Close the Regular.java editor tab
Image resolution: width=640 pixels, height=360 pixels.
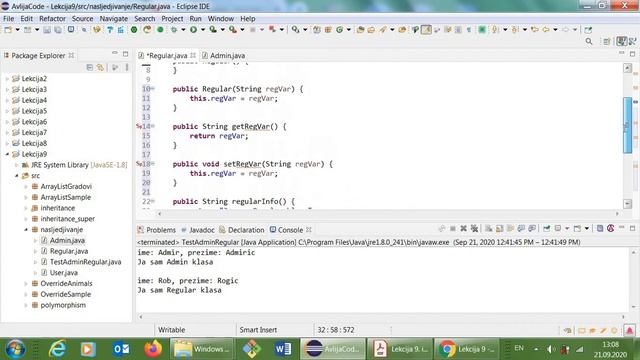pos(193,55)
